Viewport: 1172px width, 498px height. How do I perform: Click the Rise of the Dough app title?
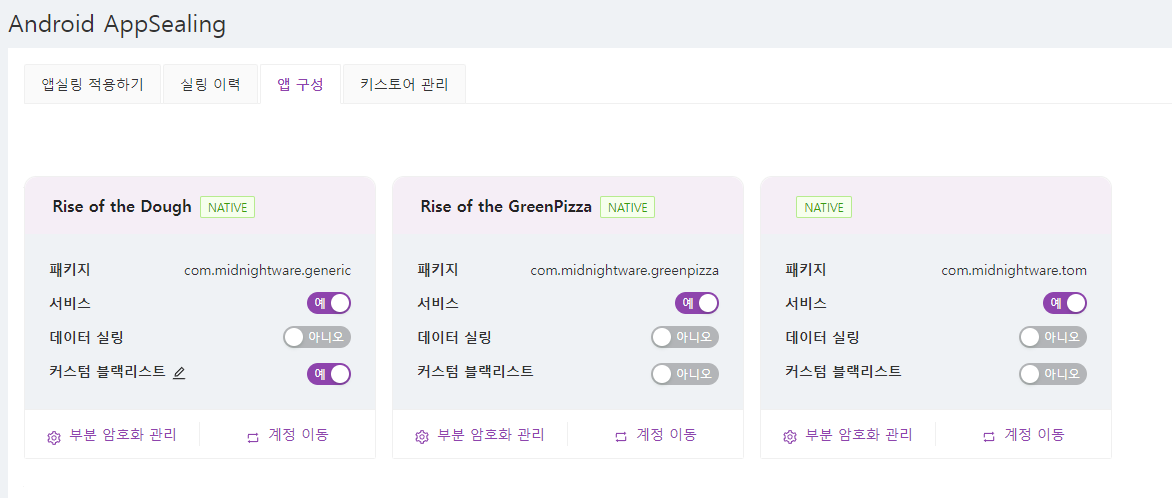click(122, 207)
